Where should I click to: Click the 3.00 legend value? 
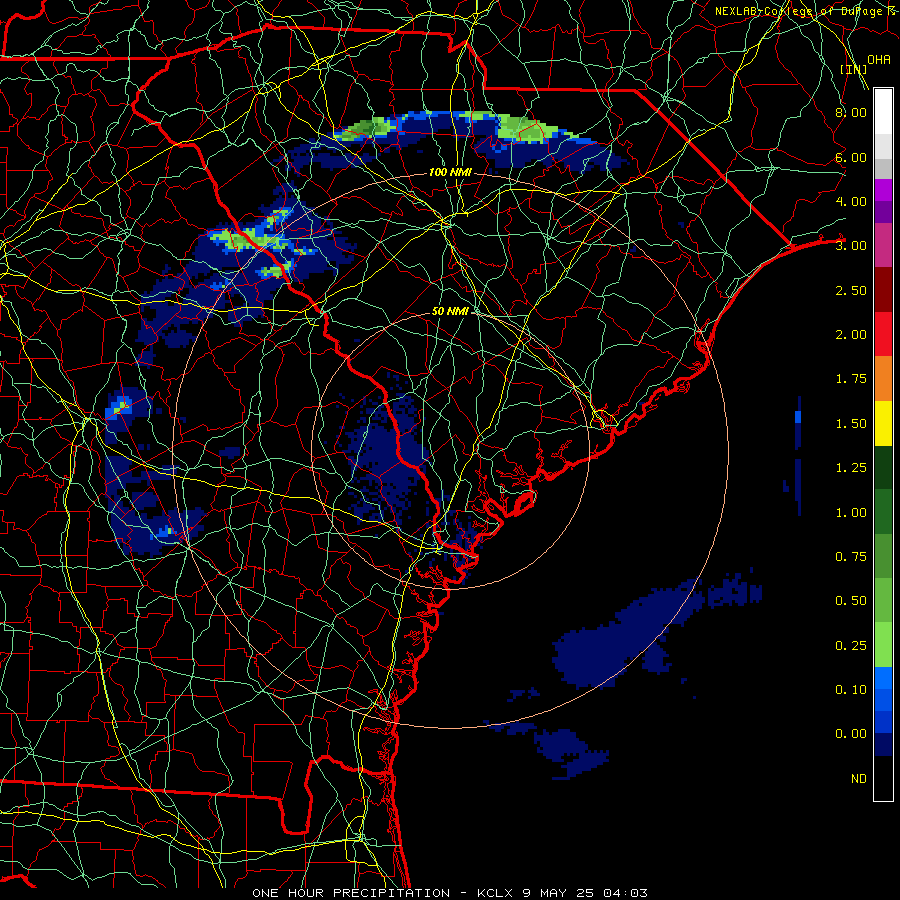click(851, 246)
